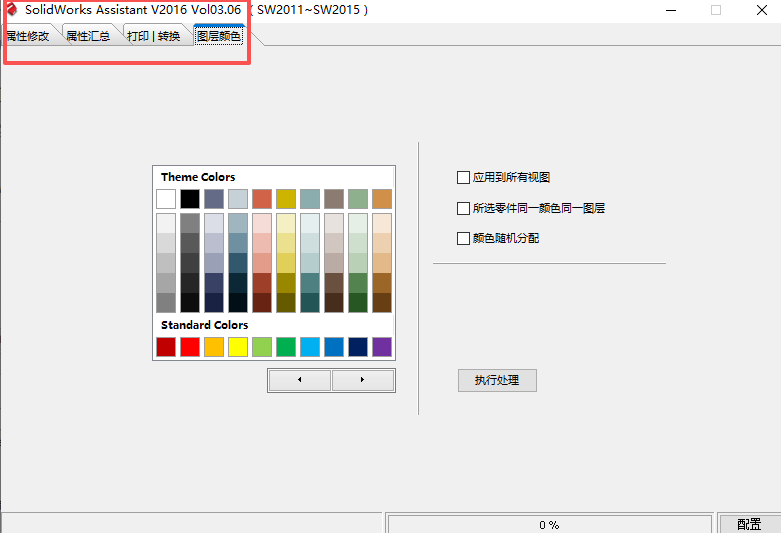Select the 打印 | 转换 tab
The width and height of the screenshot is (781, 533).
(153, 36)
